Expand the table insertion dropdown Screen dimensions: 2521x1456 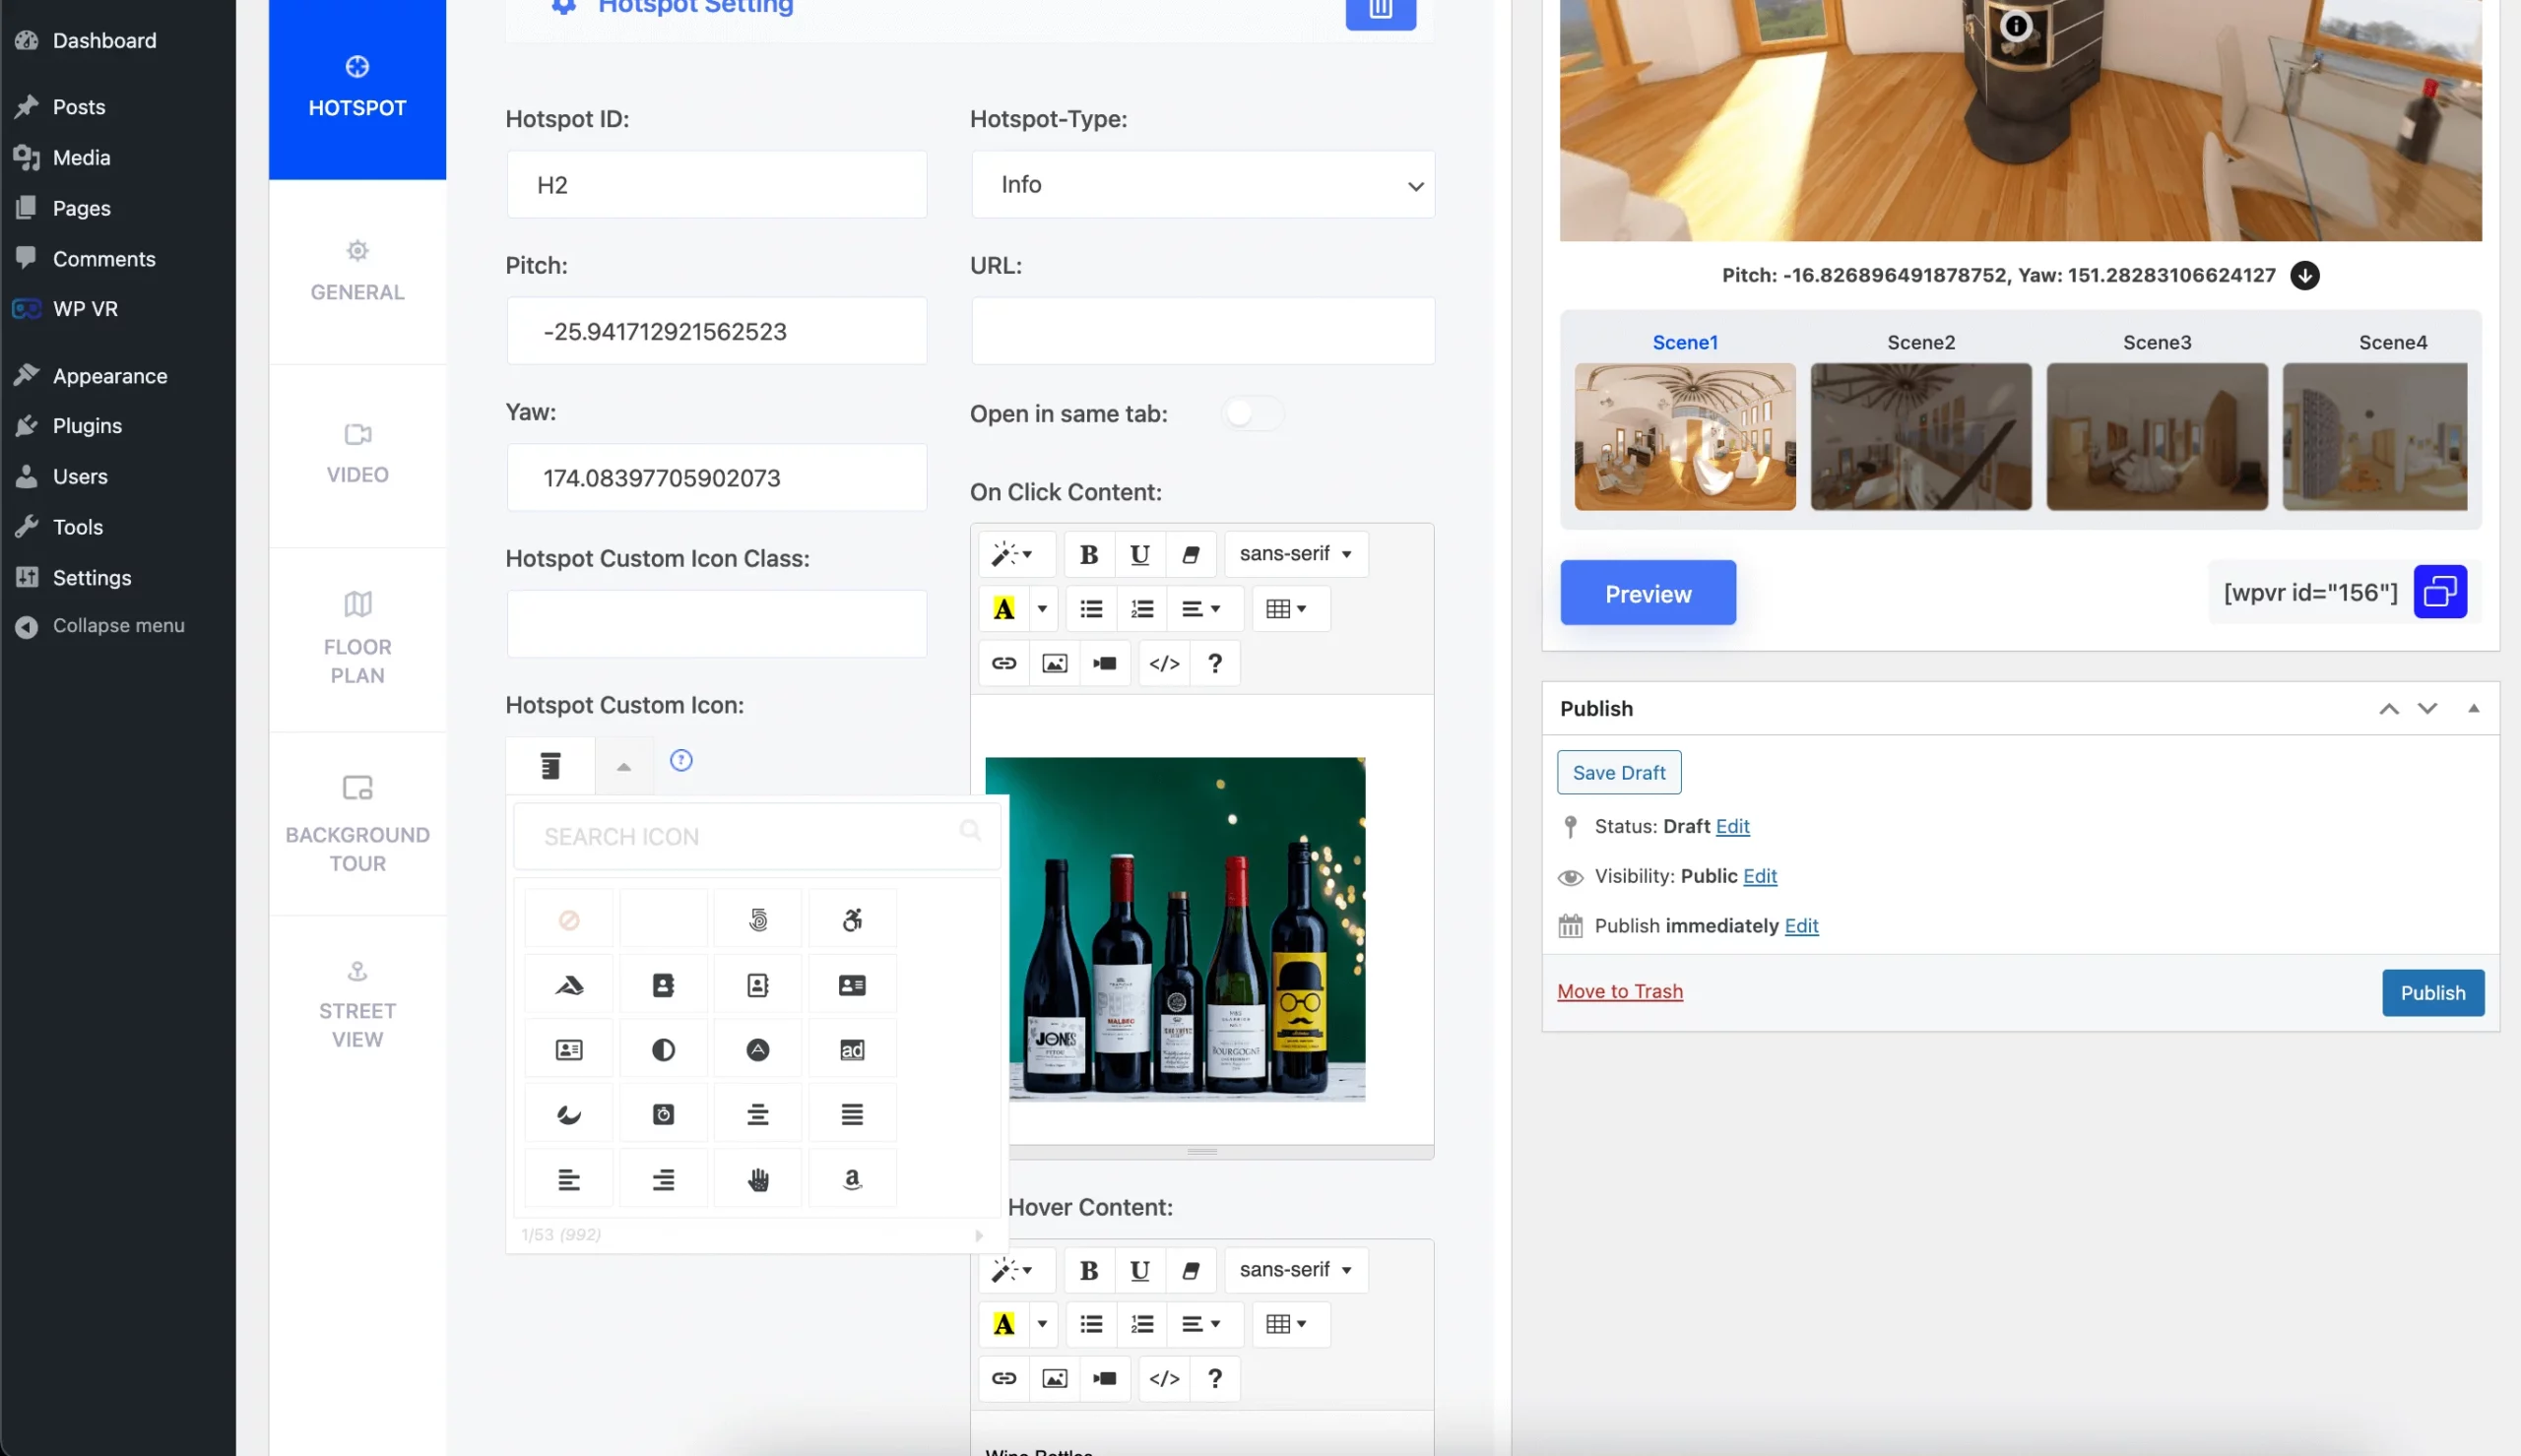(x=1302, y=608)
